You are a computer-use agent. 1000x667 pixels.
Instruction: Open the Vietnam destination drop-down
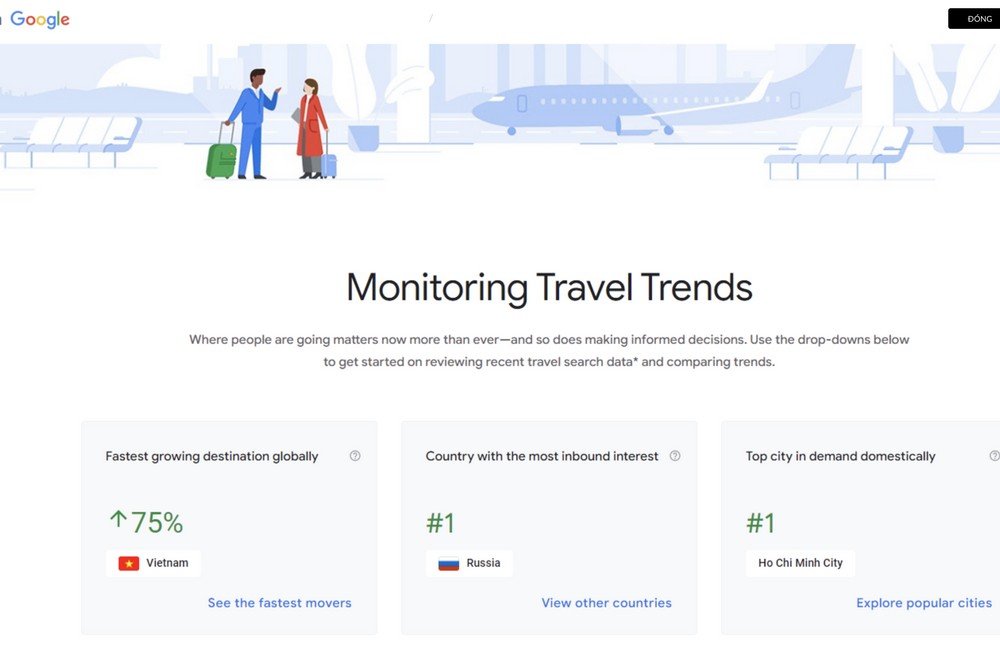click(153, 563)
